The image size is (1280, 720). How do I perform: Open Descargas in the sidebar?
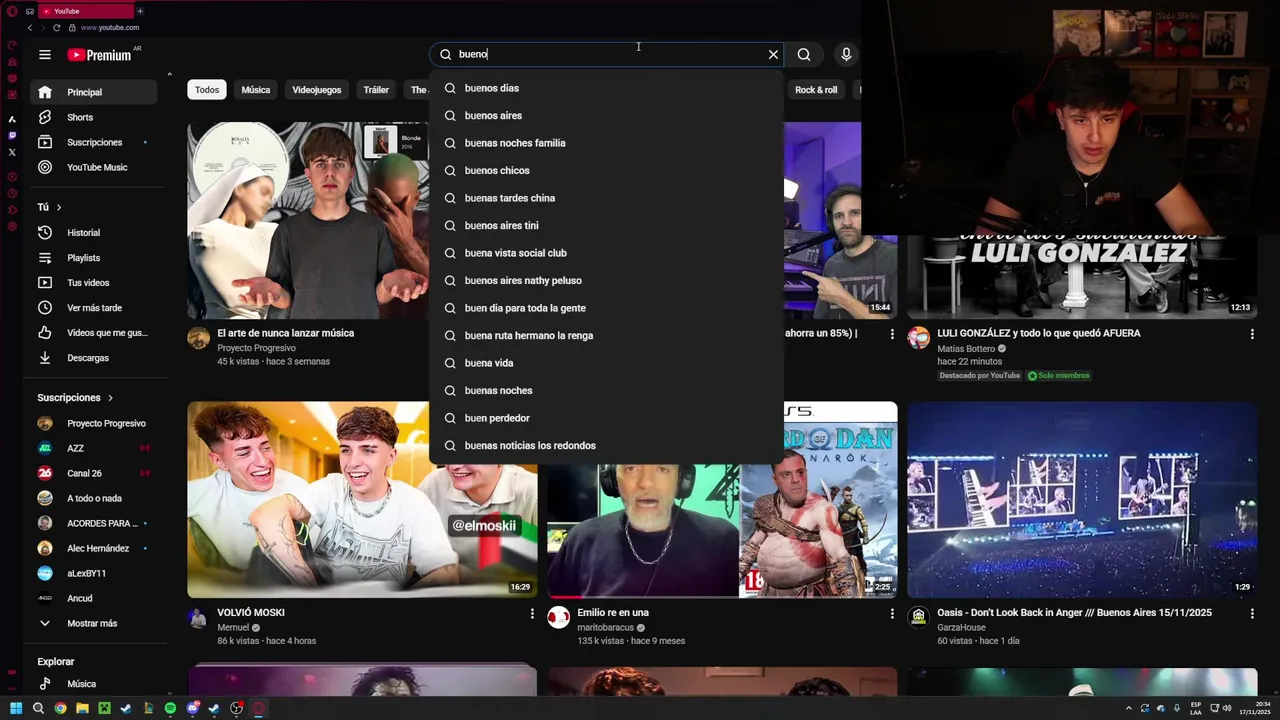(x=94, y=358)
